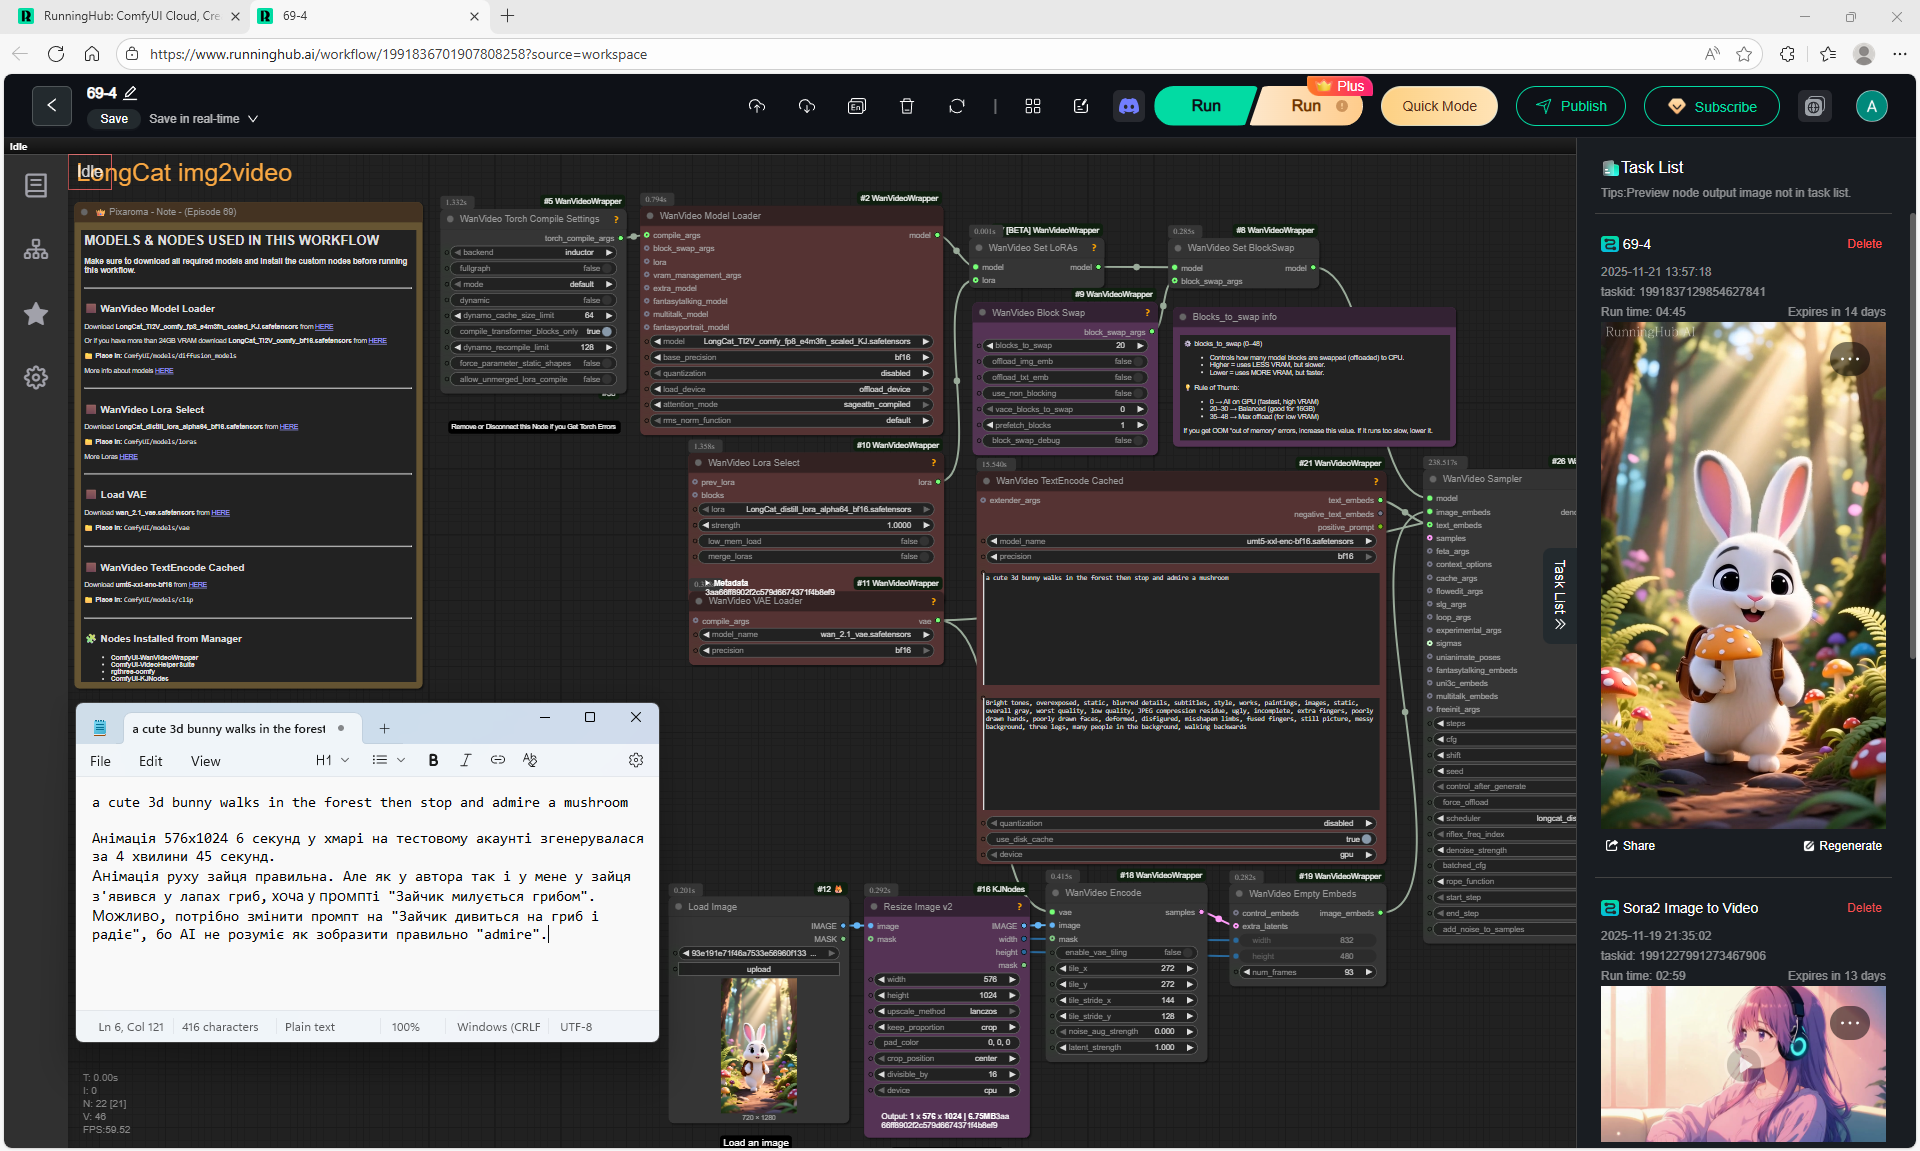The image size is (1920, 1151).
Task: Expand the Save in real-time dropdown
Action: coord(253,119)
